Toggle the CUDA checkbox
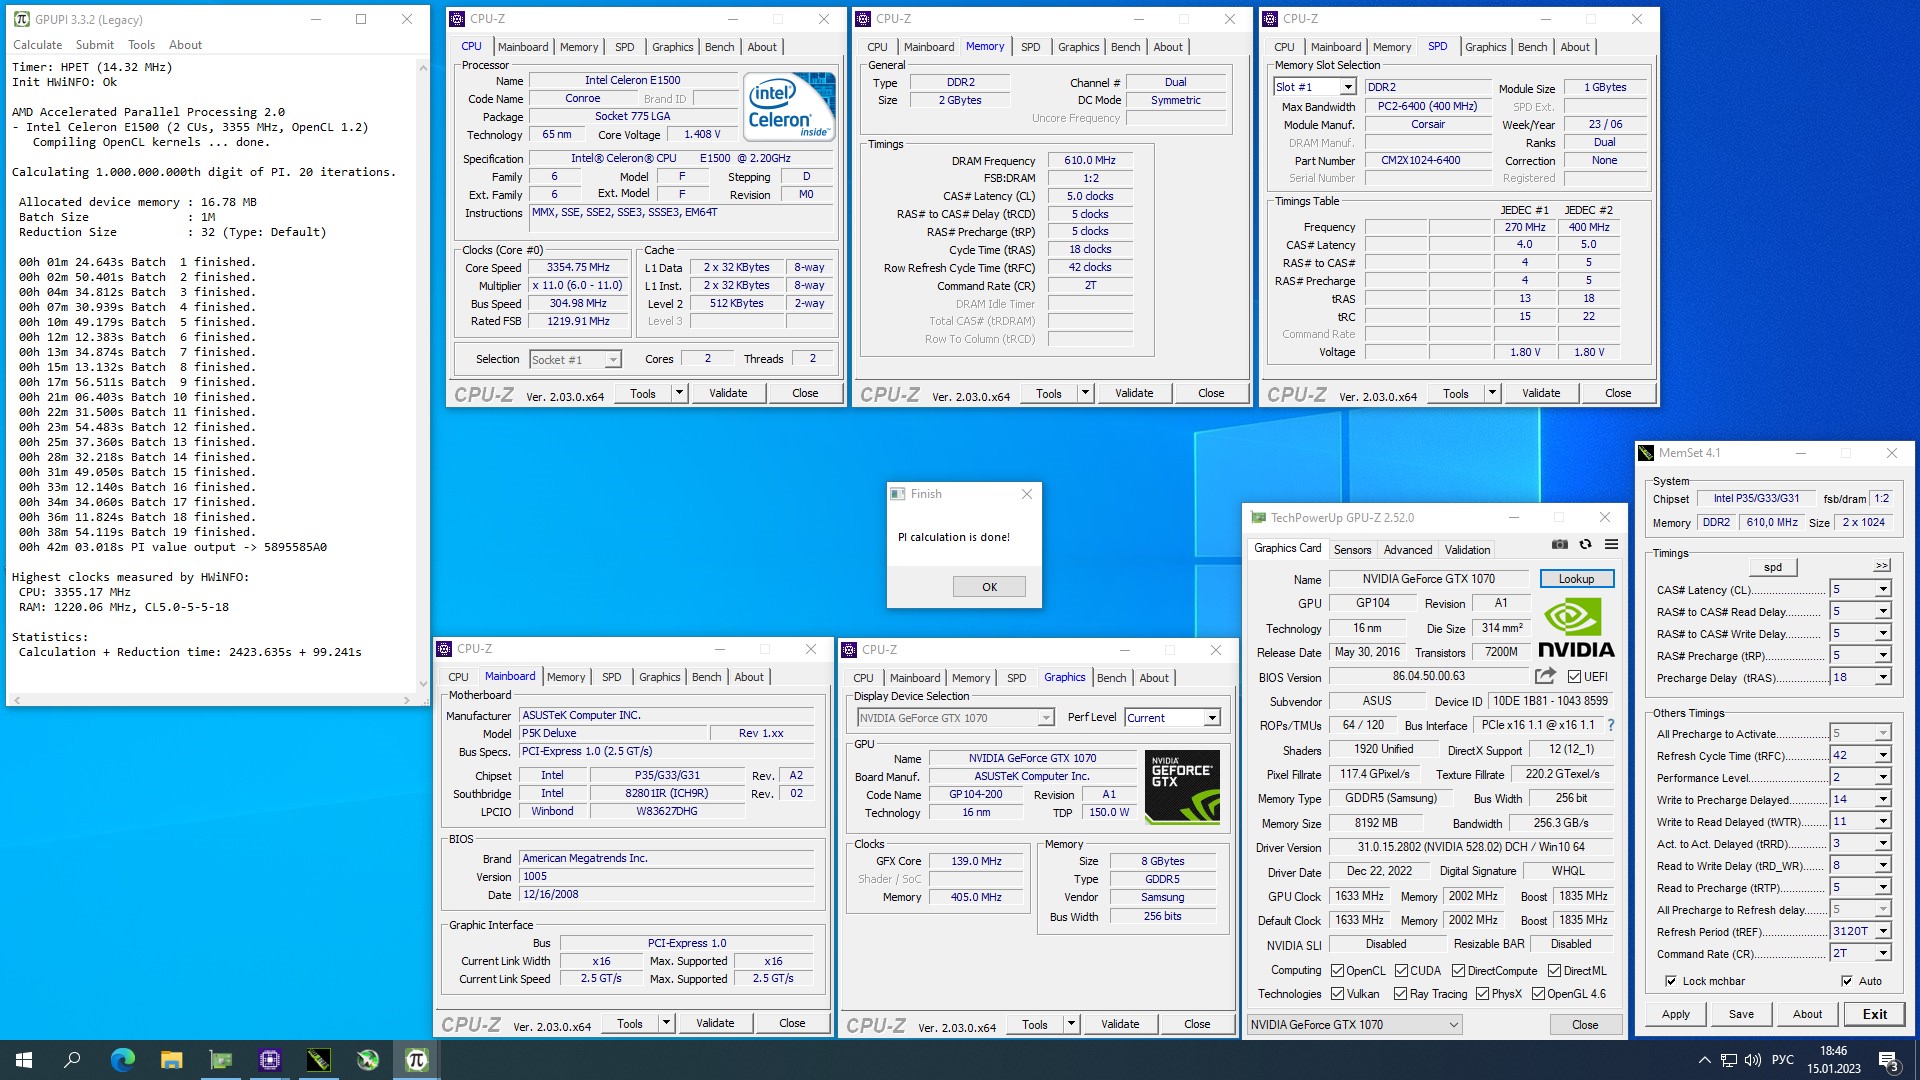The width and height of the screenshot is (1920, 1080). click(1401, 970)
